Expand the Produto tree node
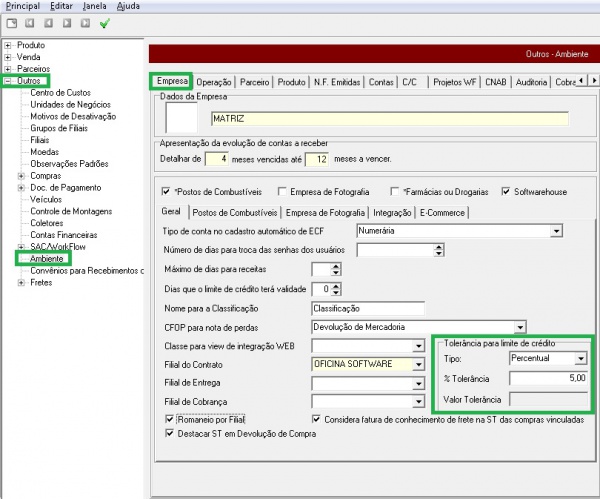The width and height of the screenshot is (600, 499). tap(8, 45)
